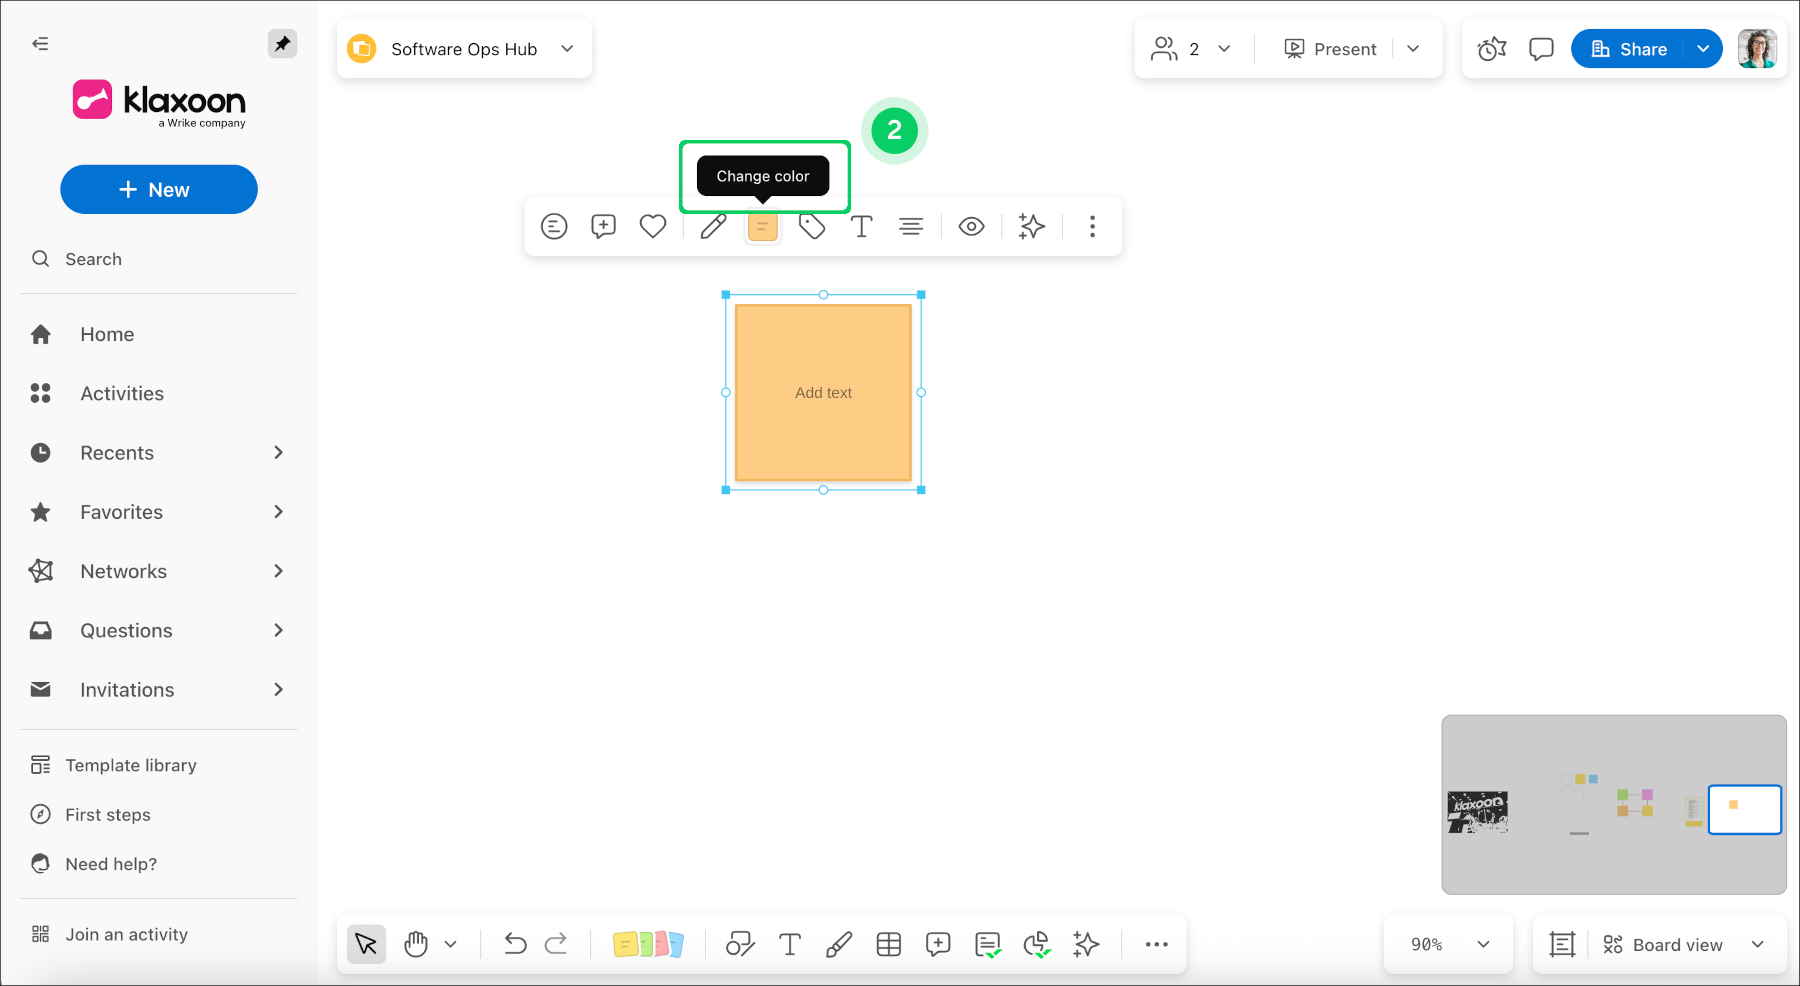Click the Change color sticky note icon
Screen dimensions: 1800x986
(x=762, y=227)
